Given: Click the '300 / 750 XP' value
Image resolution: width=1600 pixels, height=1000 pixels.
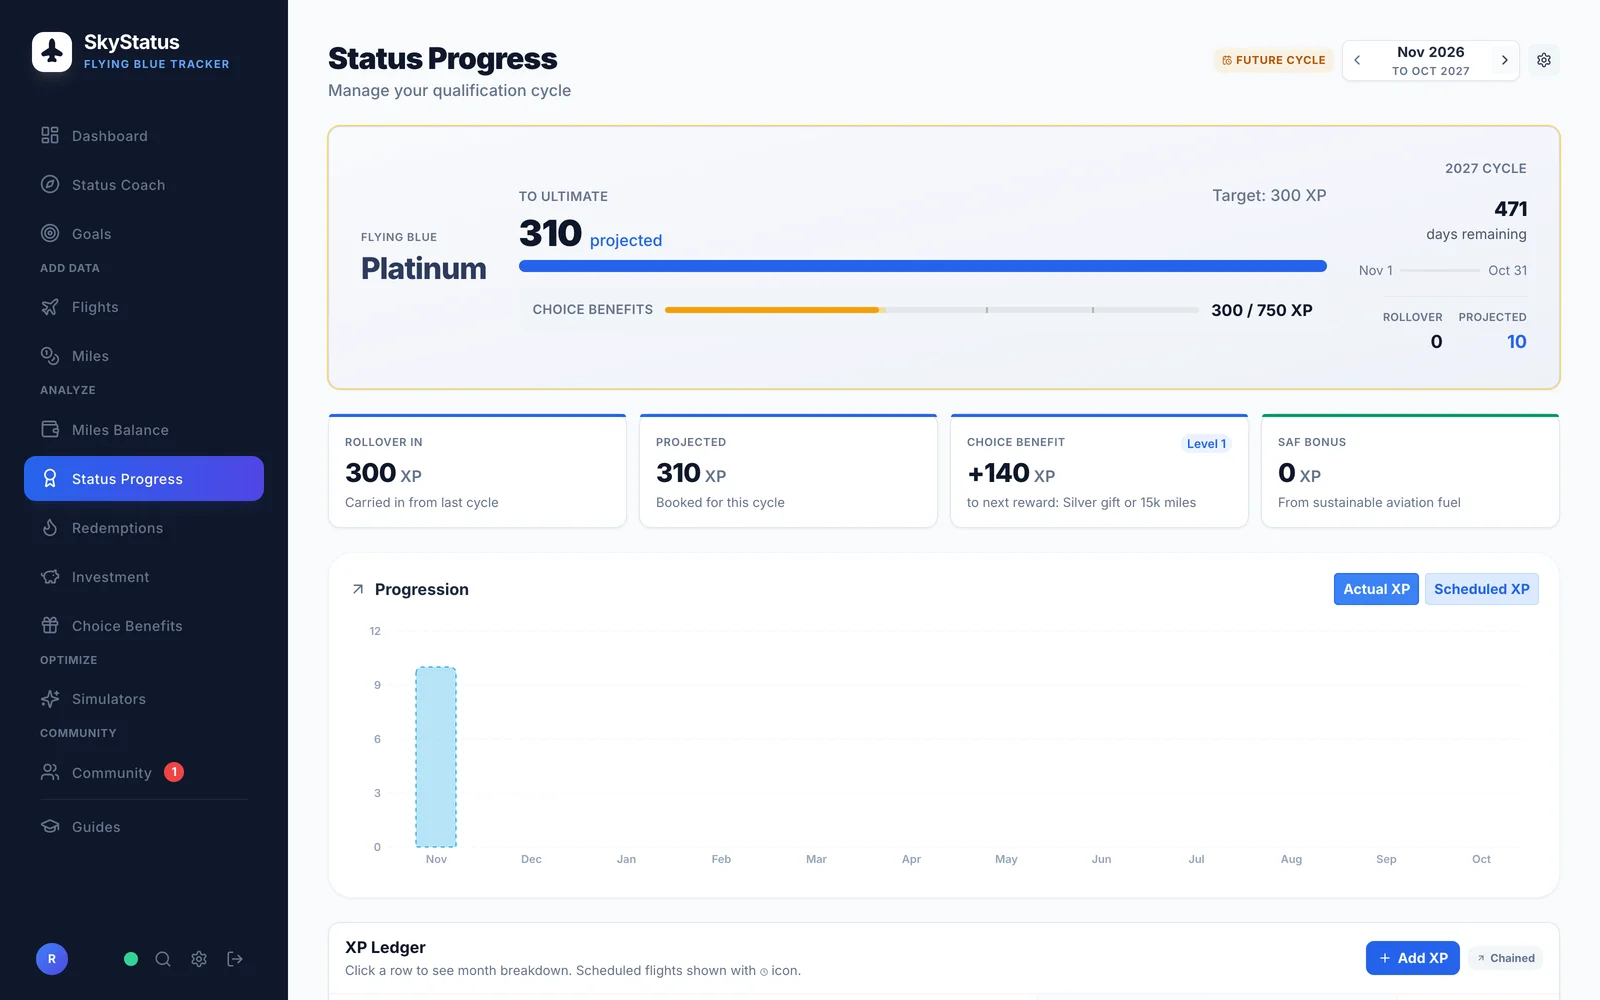Looking at the screenshot, I should [x=1262, y=310].
